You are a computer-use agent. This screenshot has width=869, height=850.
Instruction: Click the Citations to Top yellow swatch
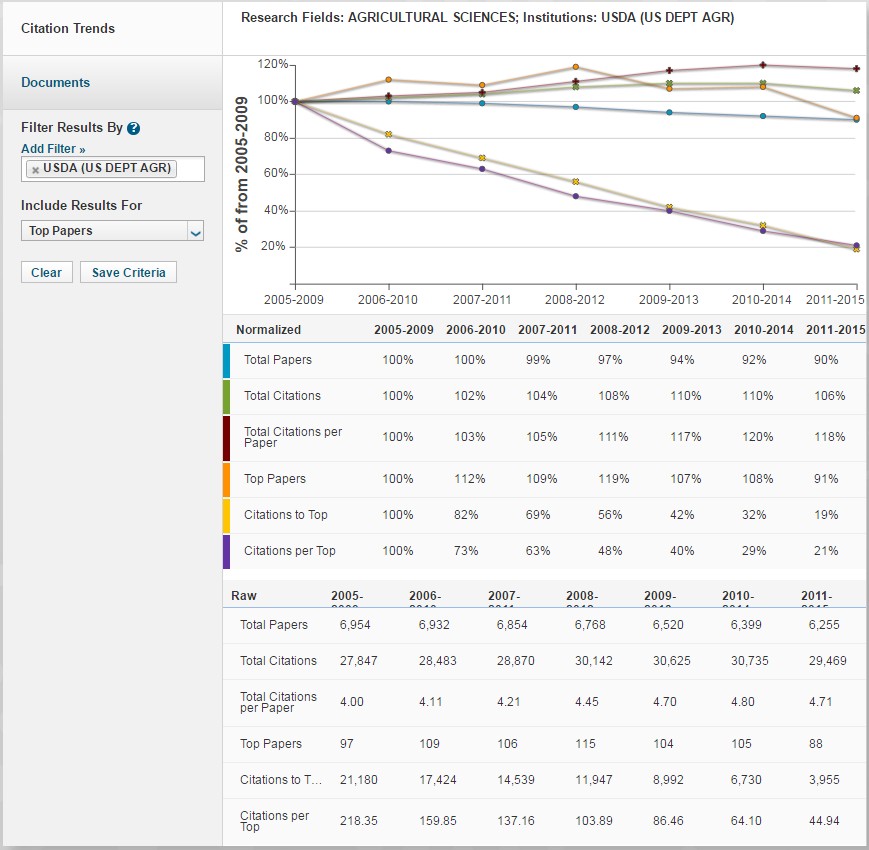pos(226,516)
